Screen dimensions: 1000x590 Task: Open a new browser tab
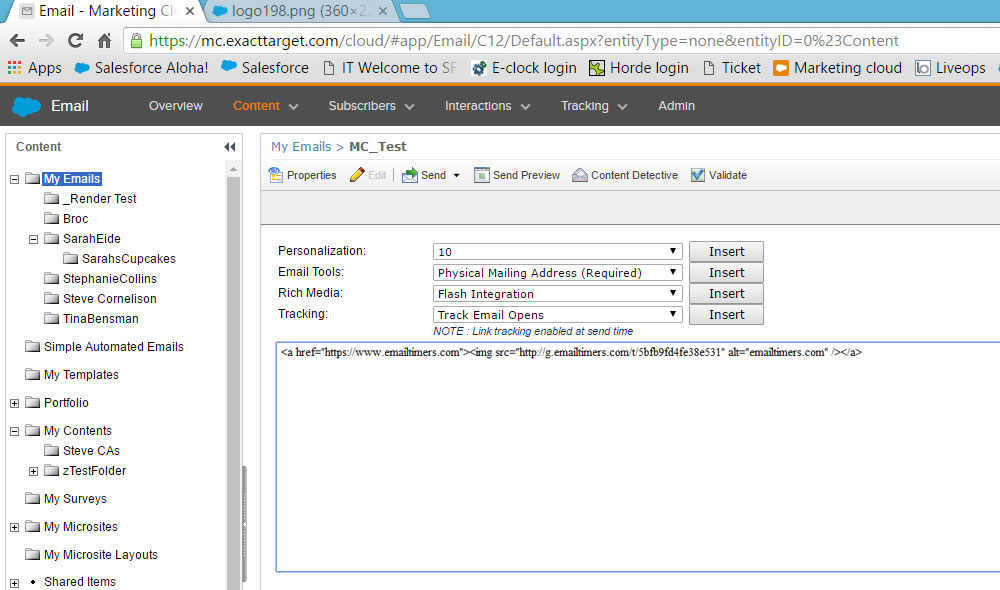[415, 11]
